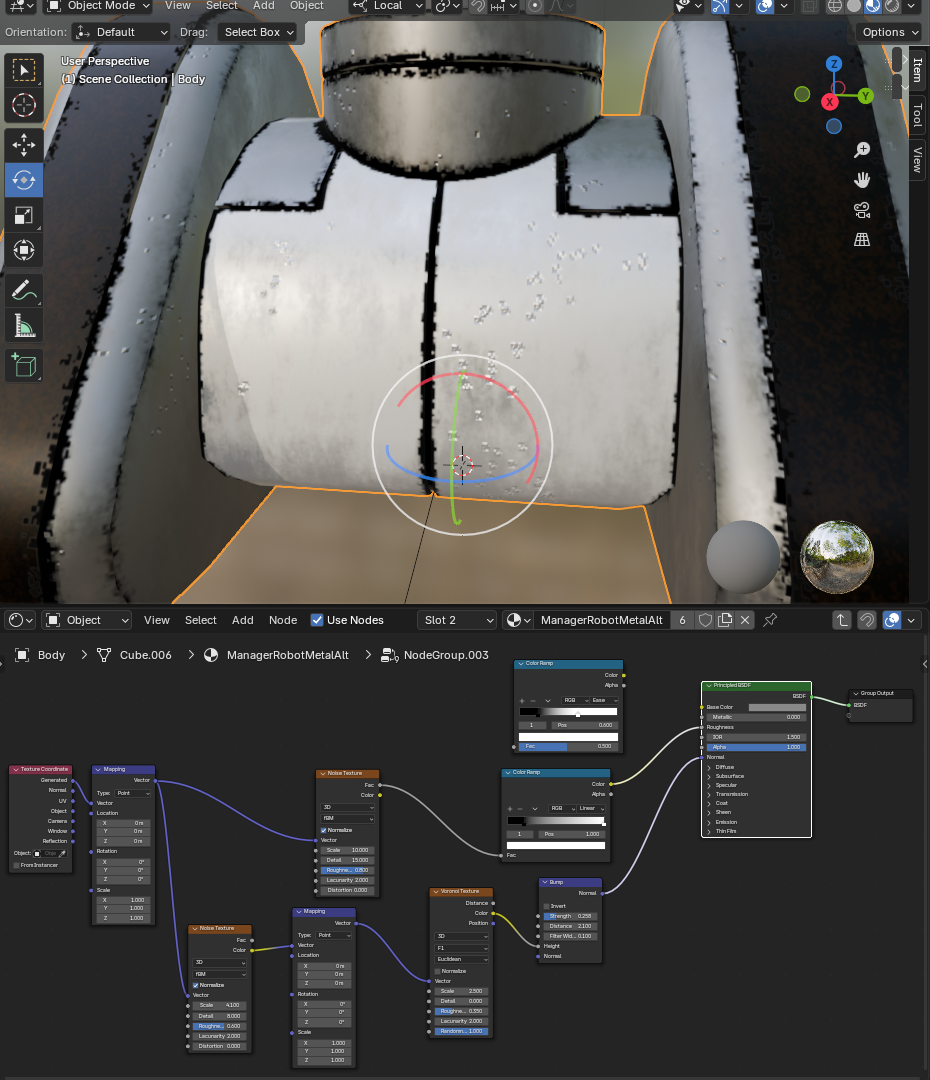930x1080 pixels.
Task: Adjust the Alpha slider on Principled BSDF
Action: pyautogui.click(x=756, y=747)
